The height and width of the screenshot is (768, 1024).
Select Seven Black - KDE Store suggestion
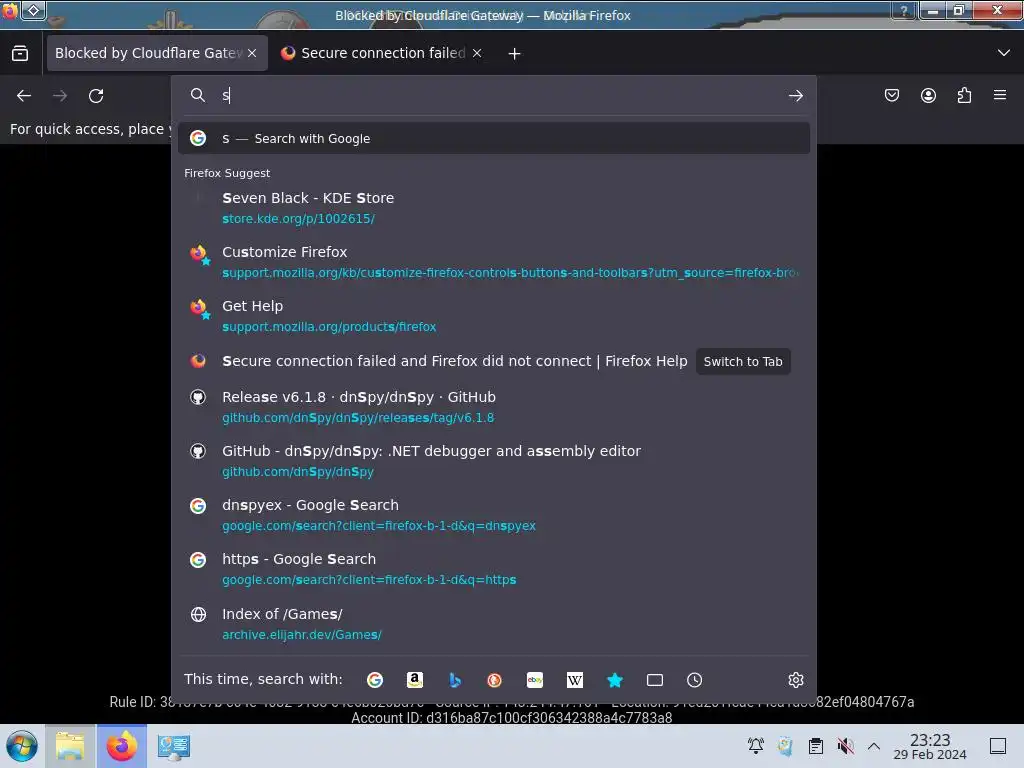pos(494,208)
